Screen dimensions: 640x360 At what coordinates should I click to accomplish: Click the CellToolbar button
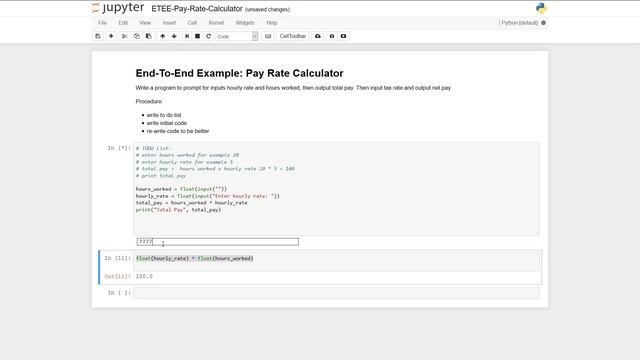293,36
